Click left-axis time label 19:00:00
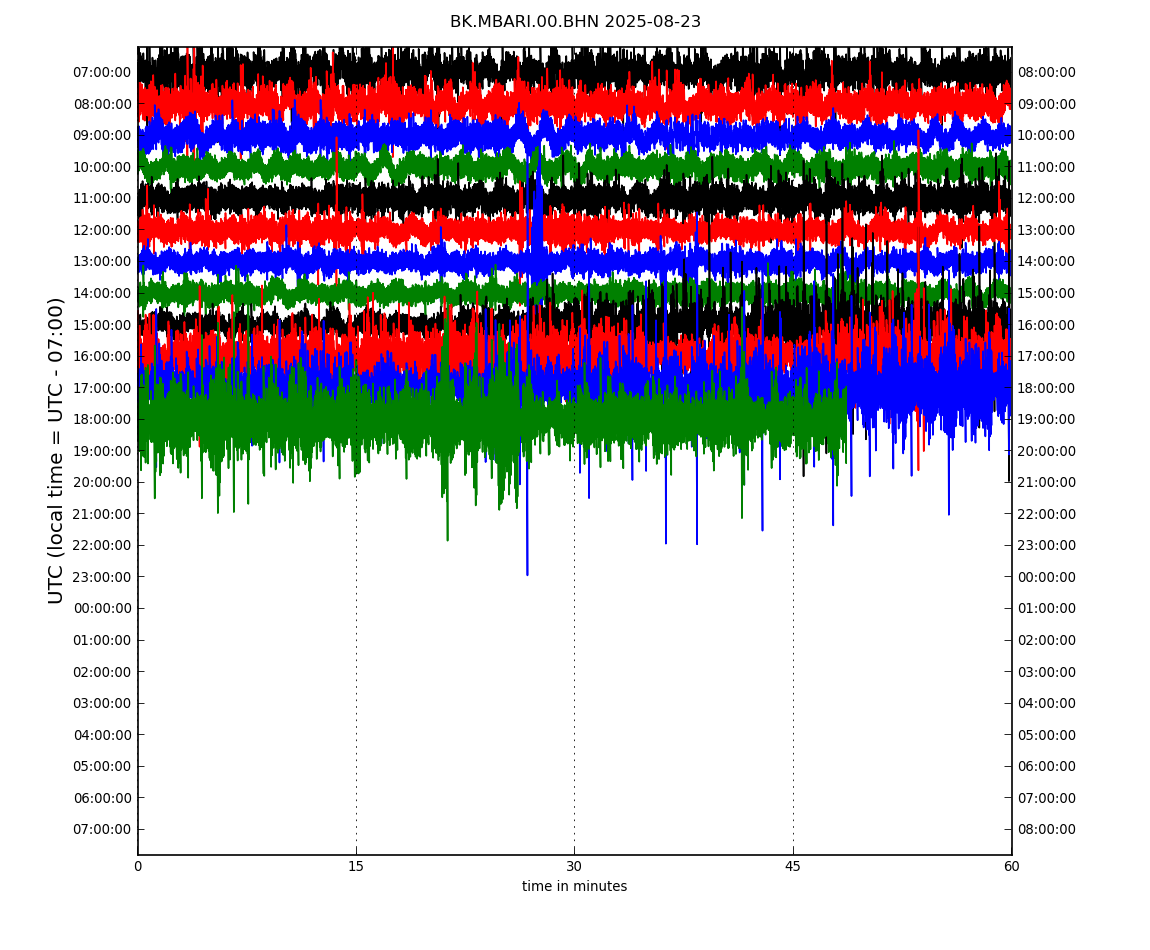The height and width of the screenshot is (950, 1150). 102,451
